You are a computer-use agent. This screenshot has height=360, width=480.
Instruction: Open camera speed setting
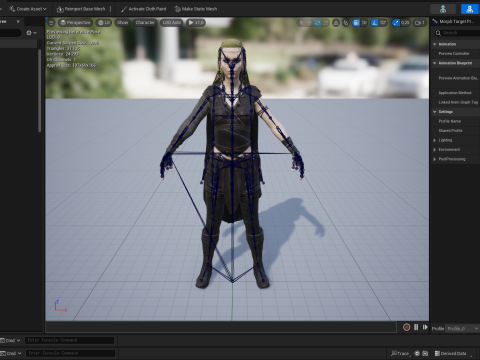tap(420, 23)
